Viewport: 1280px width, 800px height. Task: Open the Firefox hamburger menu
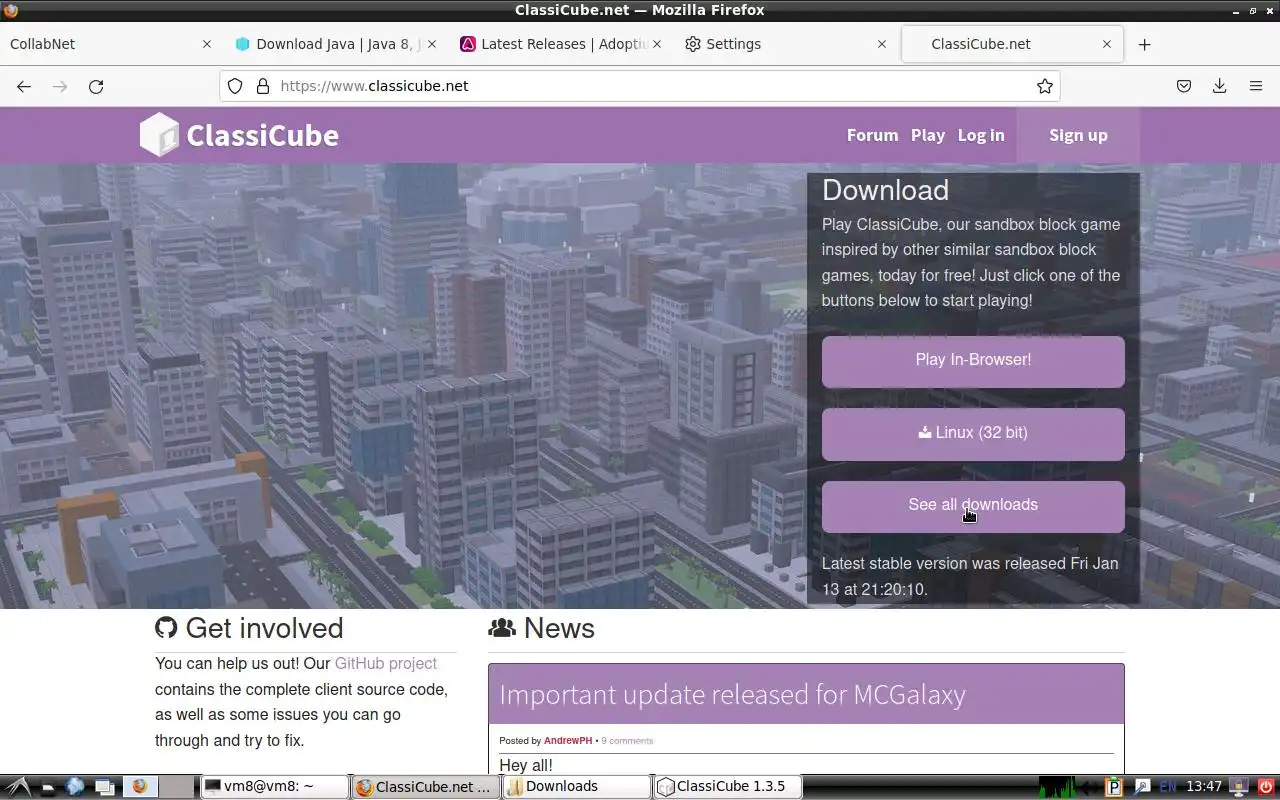[x=1256, y=86]
